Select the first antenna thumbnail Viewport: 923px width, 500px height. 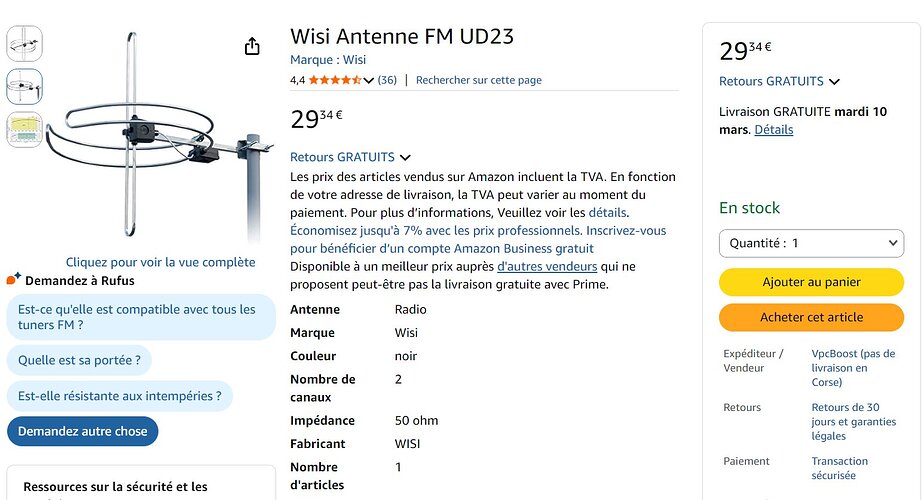[x=24, y=44]
